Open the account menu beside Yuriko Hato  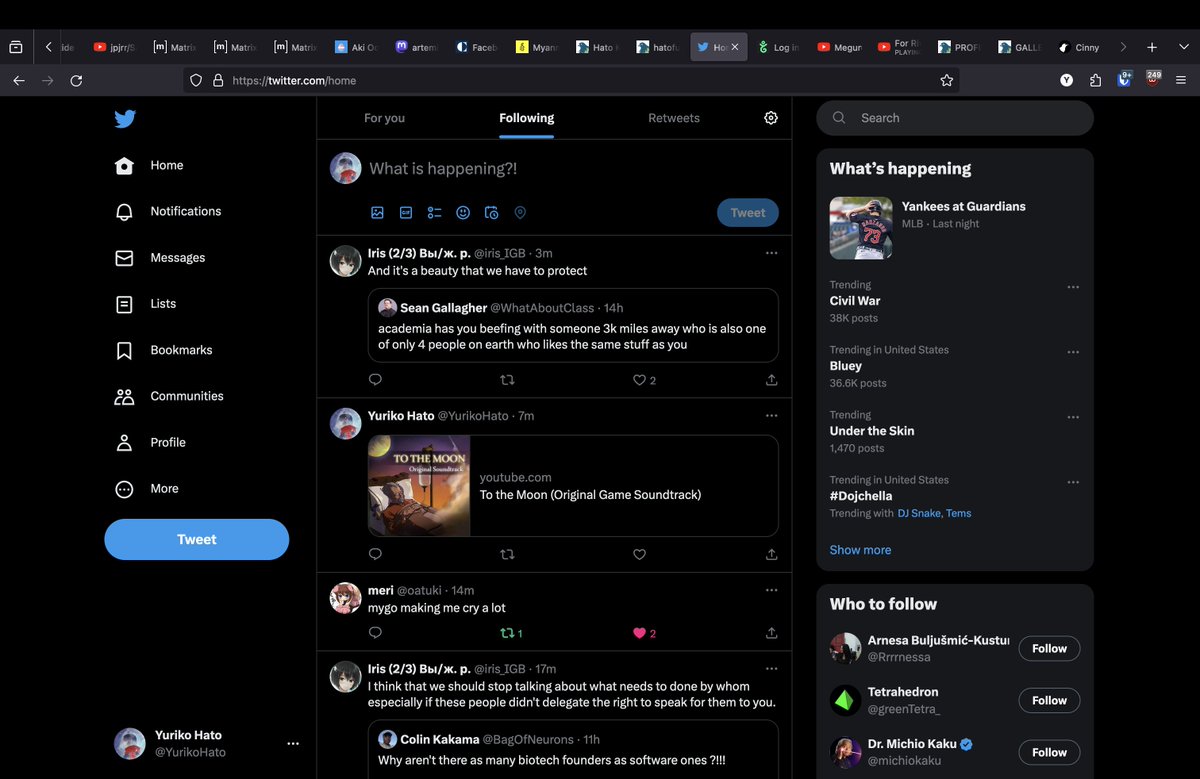pyautogui.click(x=293, y=744)
